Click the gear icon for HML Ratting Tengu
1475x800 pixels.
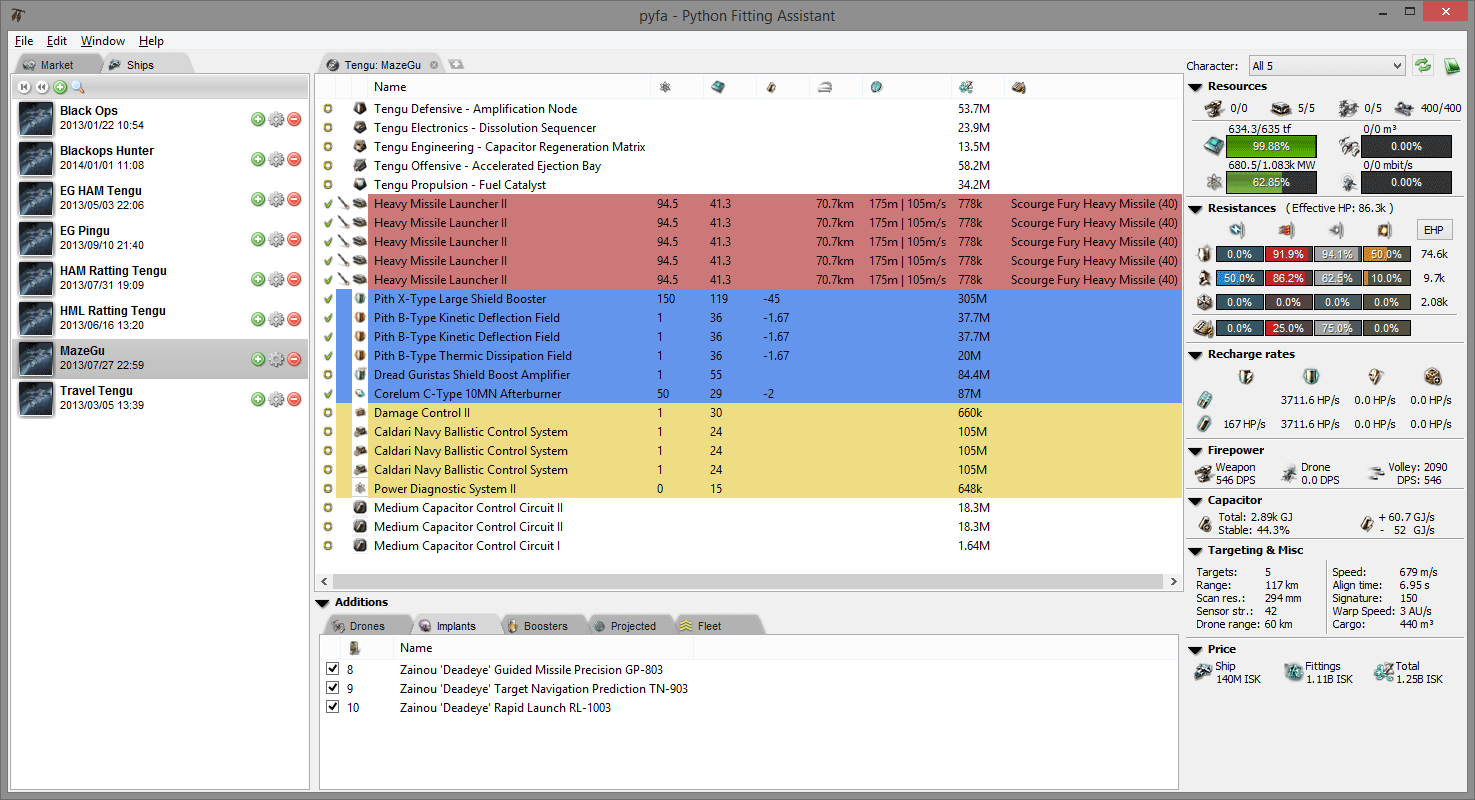tap(276, 319)
